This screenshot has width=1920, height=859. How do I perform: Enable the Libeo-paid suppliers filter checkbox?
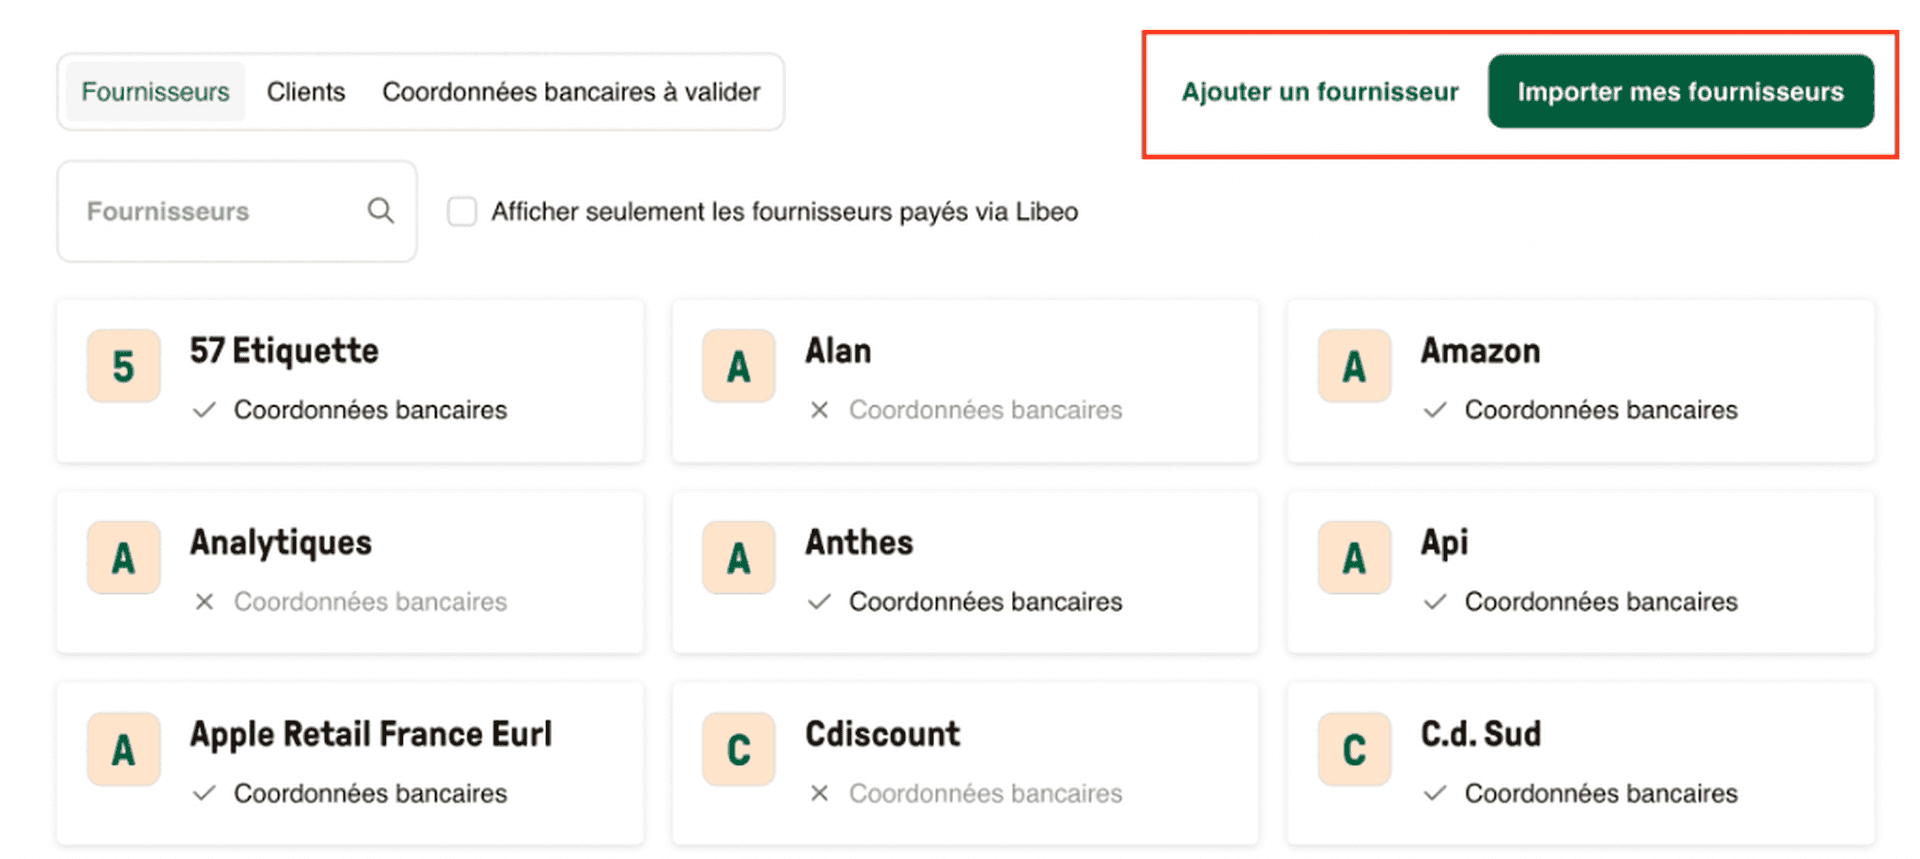[x=461, y=211]
